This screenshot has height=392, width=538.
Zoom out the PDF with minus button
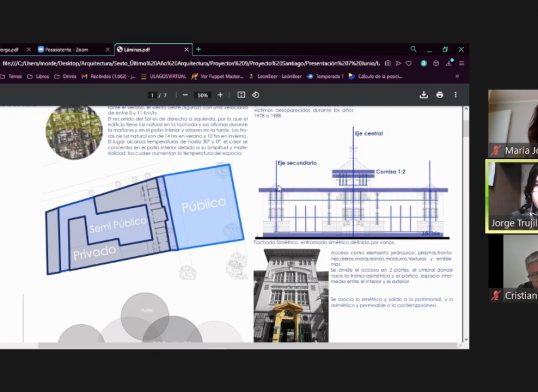(x=185, y=95)
